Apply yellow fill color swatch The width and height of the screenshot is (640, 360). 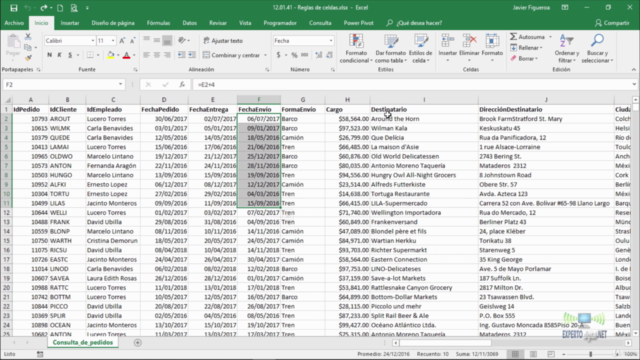pos(111,55)
